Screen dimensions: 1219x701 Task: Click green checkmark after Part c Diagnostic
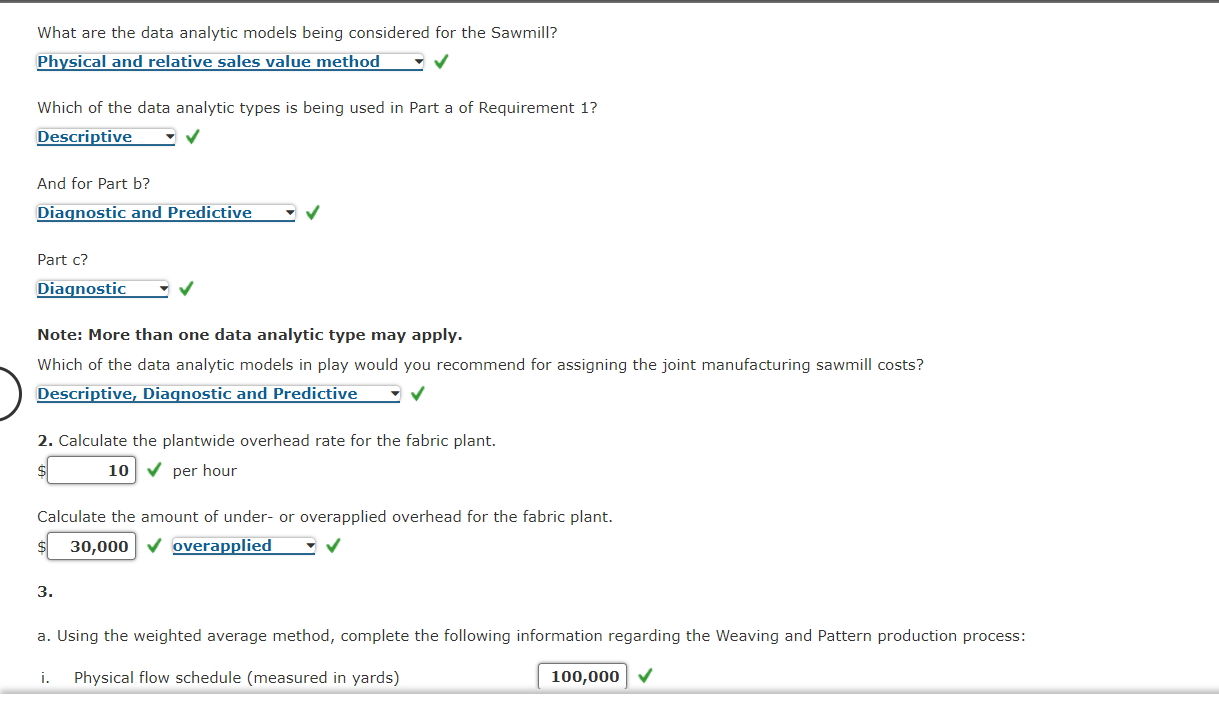[x=186, y=289]
